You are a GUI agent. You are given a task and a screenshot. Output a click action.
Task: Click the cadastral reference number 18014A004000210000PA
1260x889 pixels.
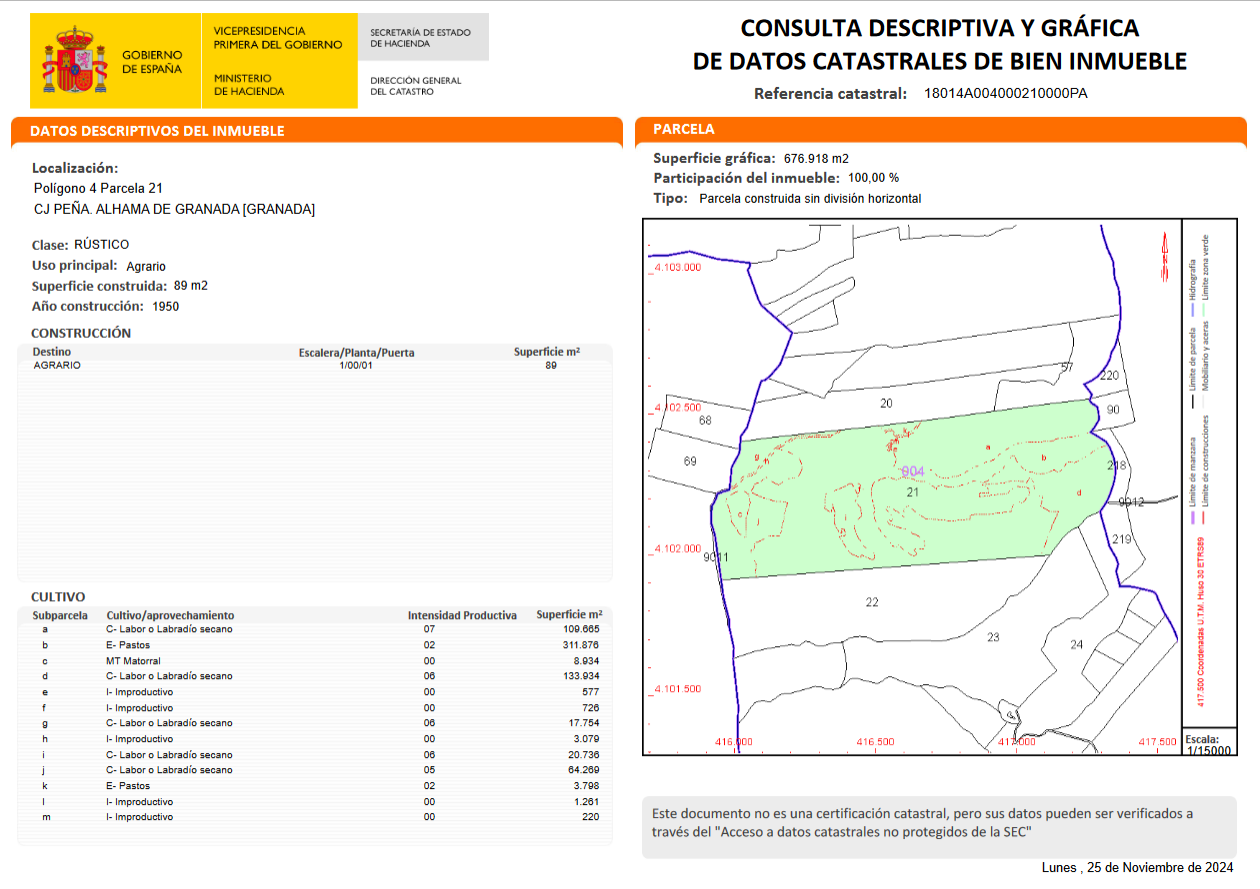tap(1005, 94)
